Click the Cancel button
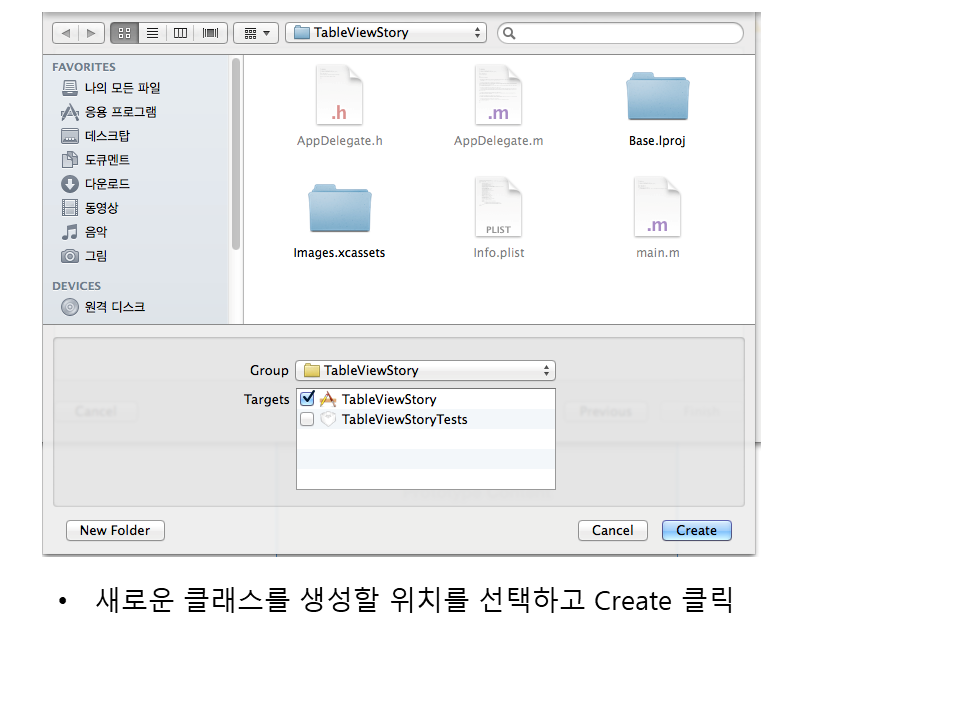This screenshot has width=960, height=720. [612, 530]
